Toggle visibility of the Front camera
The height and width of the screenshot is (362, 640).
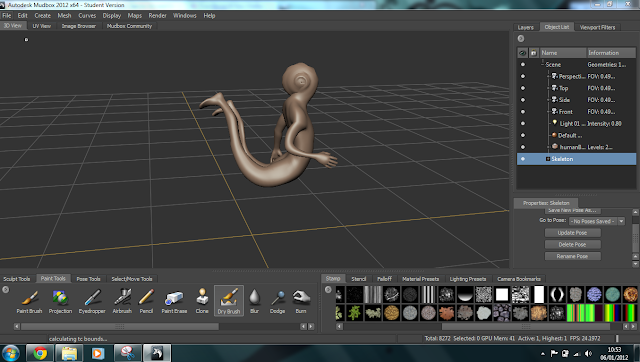[x=523, y=112]
